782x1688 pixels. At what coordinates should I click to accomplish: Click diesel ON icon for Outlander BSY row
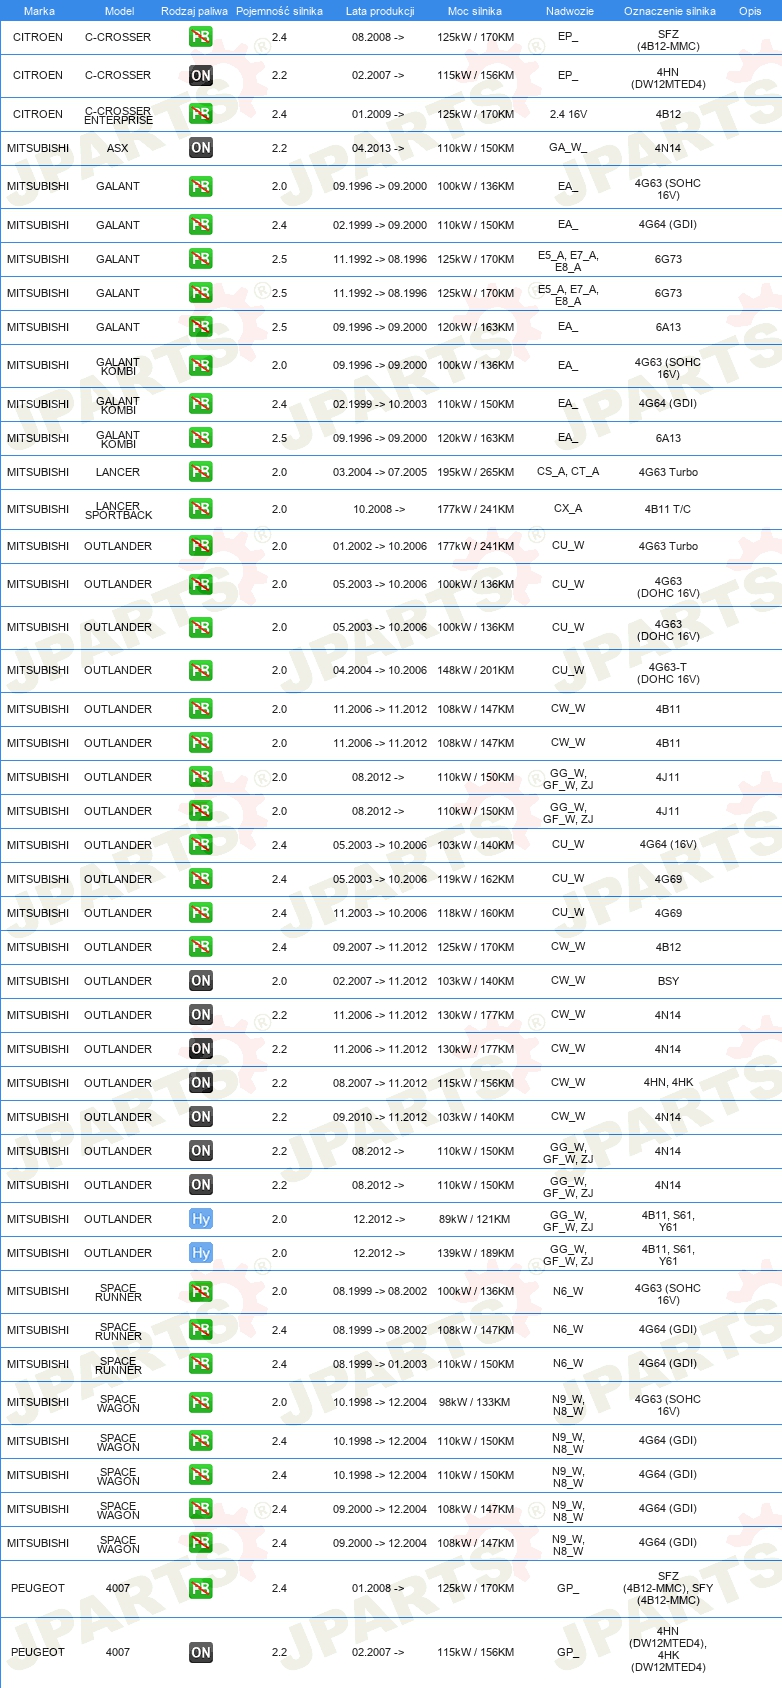coord(201,981)
